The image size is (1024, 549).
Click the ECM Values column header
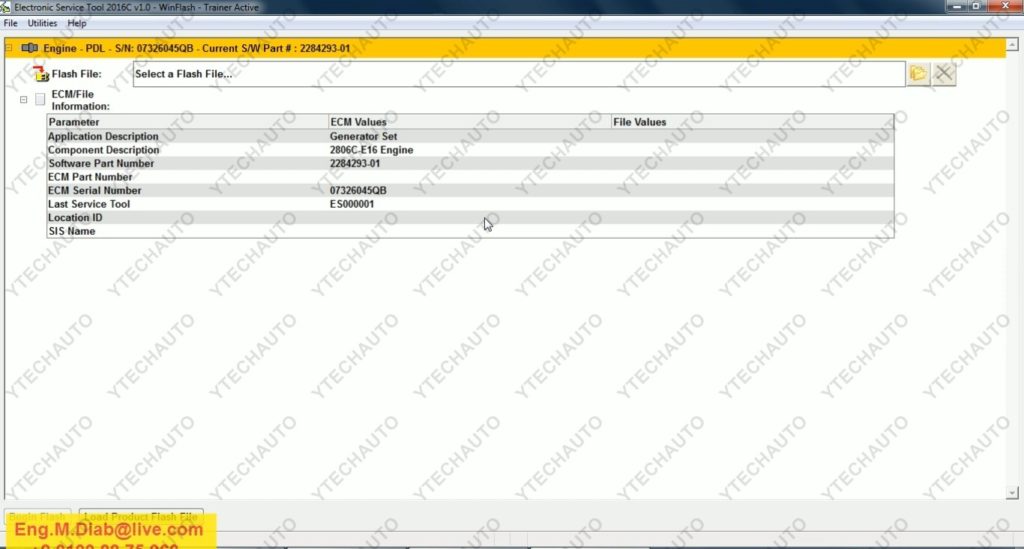click(x=468, y=122)
